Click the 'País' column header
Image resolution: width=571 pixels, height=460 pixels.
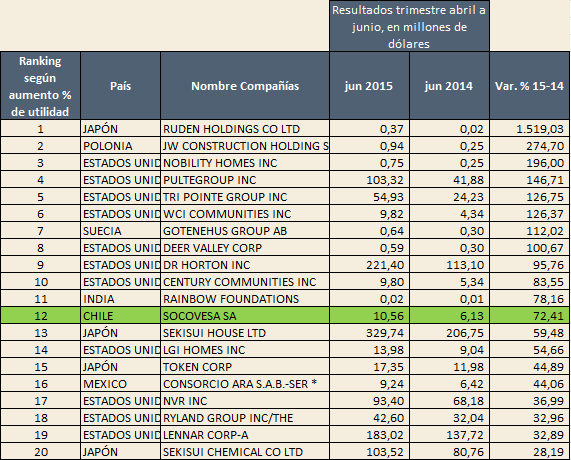click(121, 86)
